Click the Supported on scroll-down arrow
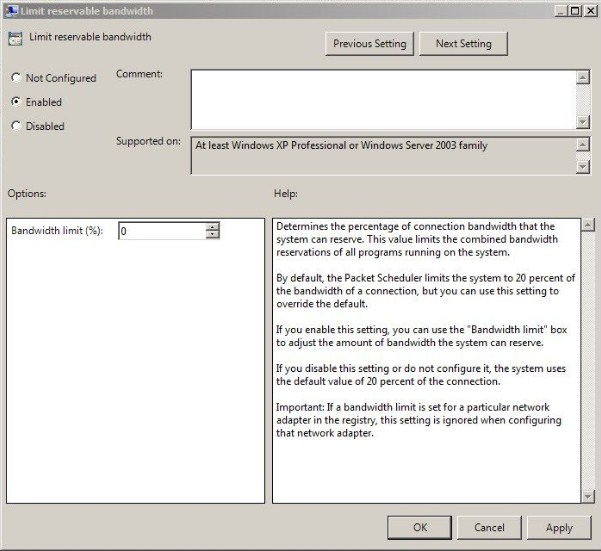Image resolution: width=601 pixels, height=551 pixels. (583, 167)
